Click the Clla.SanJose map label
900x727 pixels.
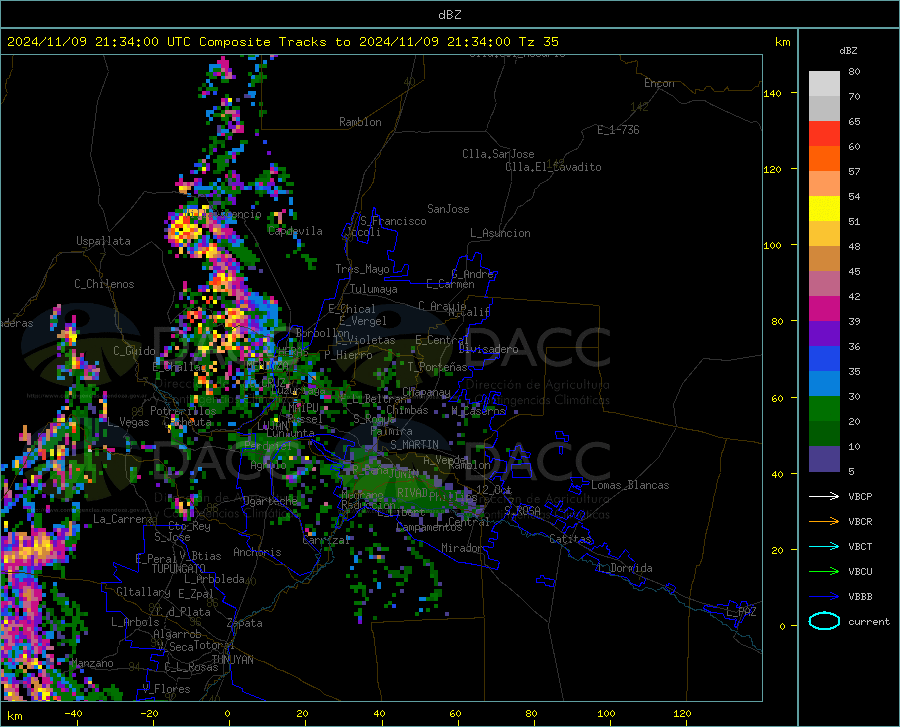498,154
